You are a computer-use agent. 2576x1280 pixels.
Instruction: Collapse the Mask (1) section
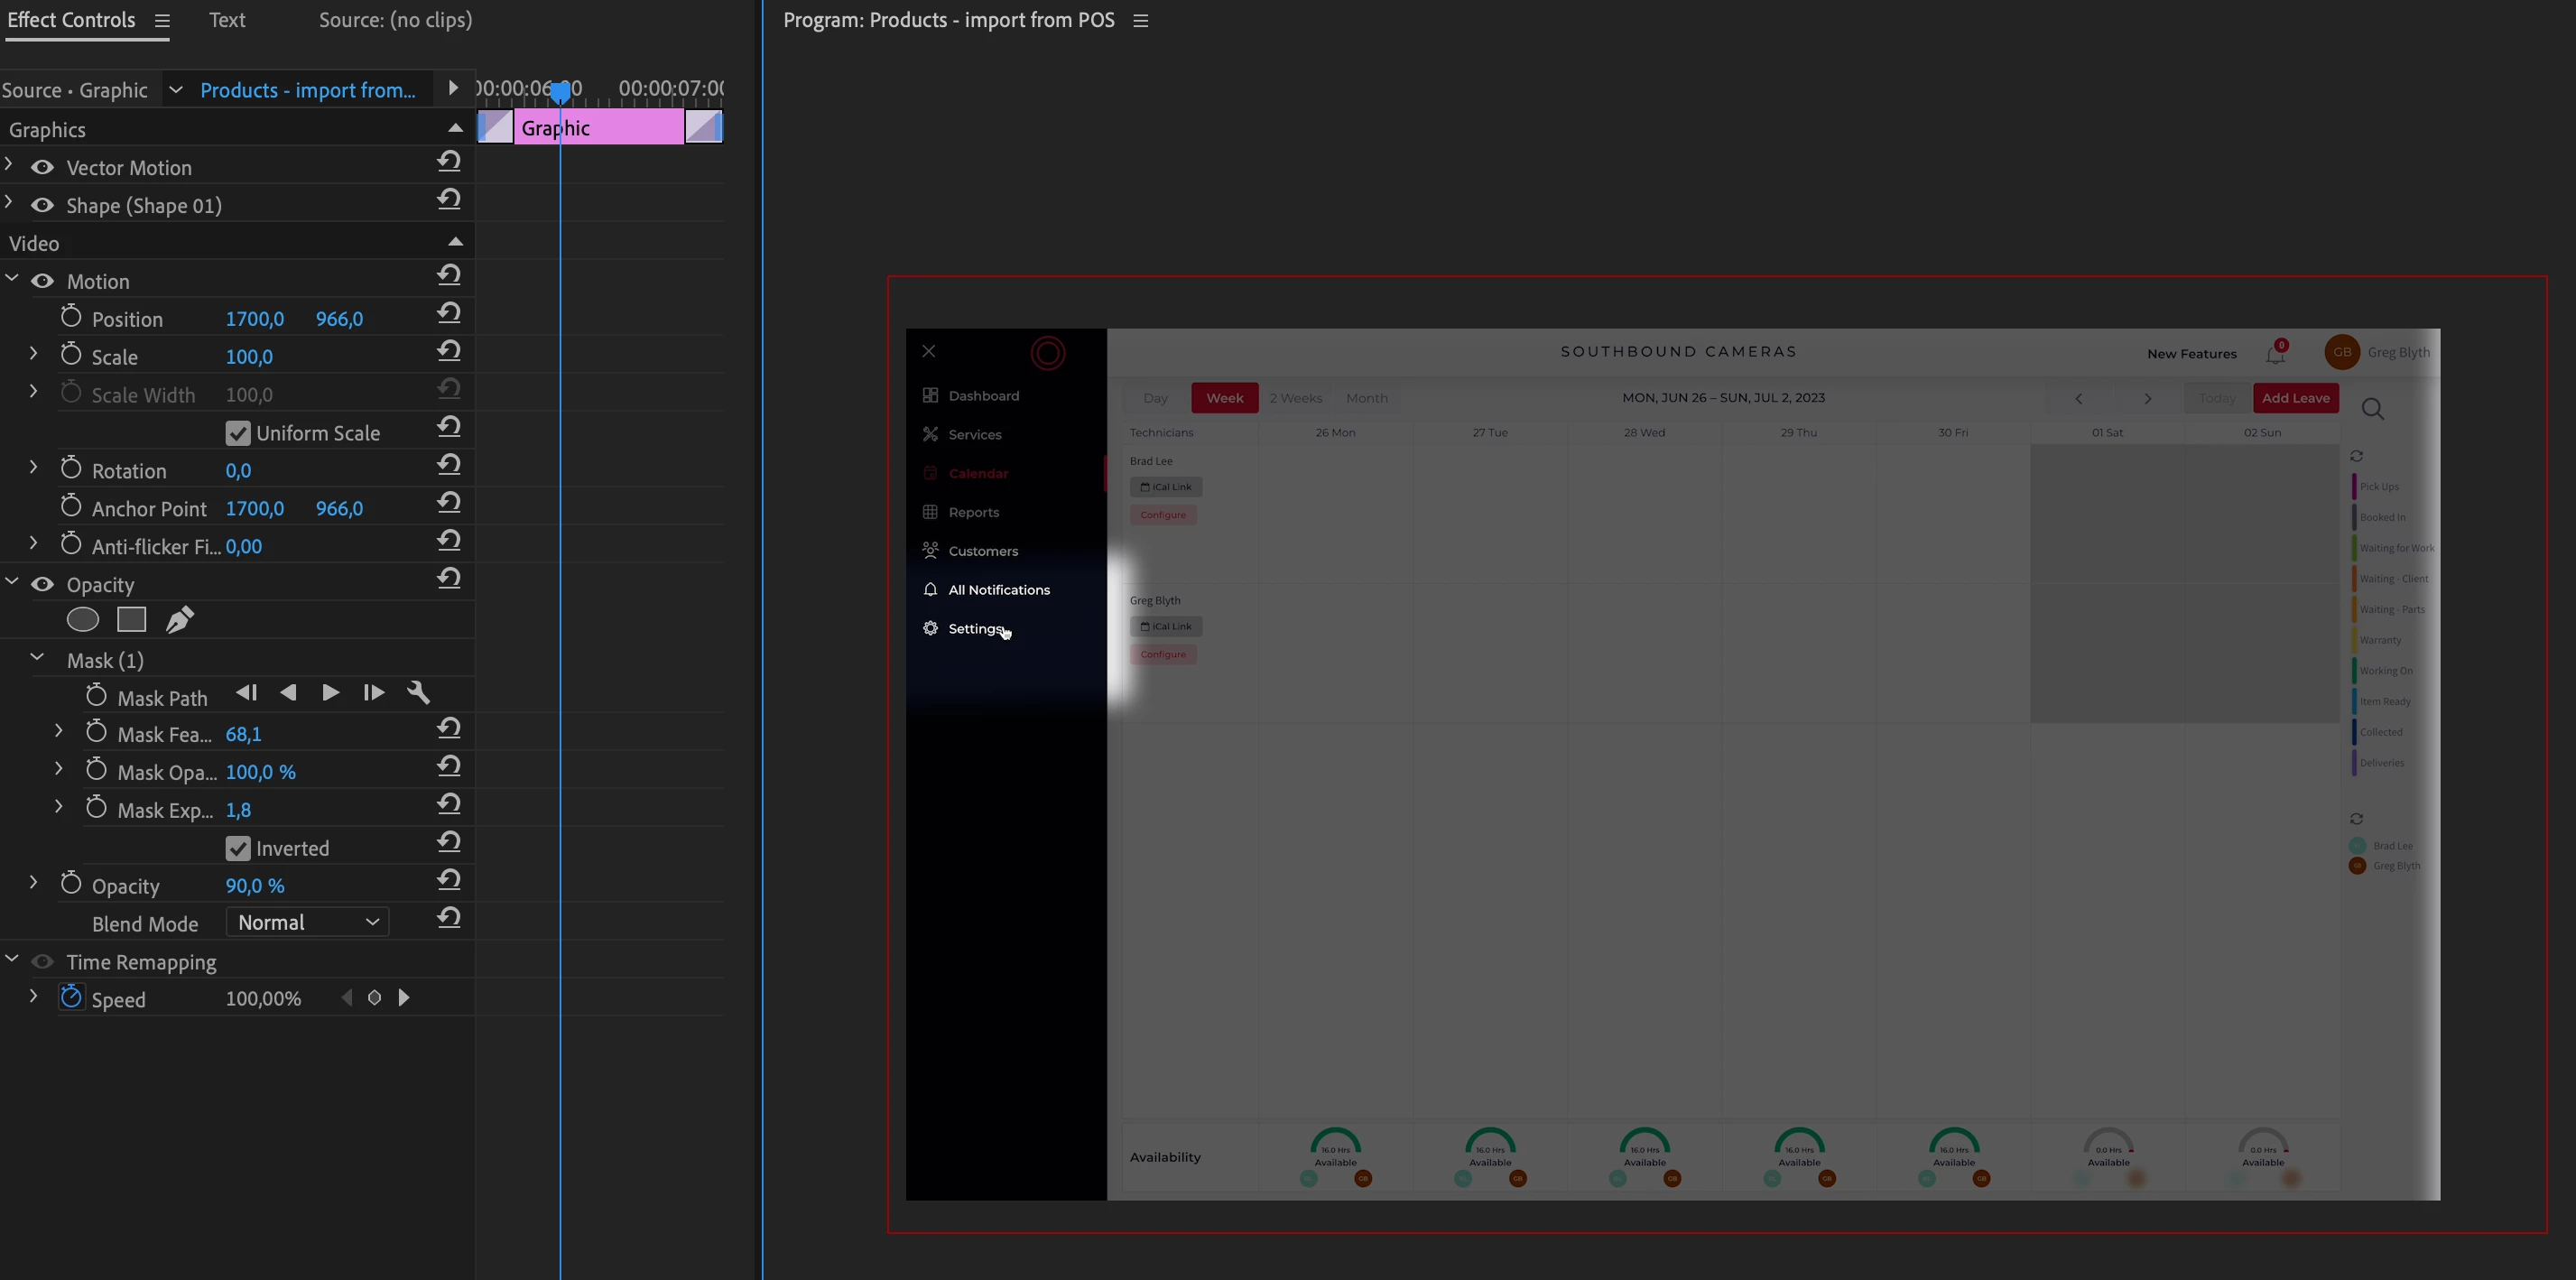tap(37, 658)
